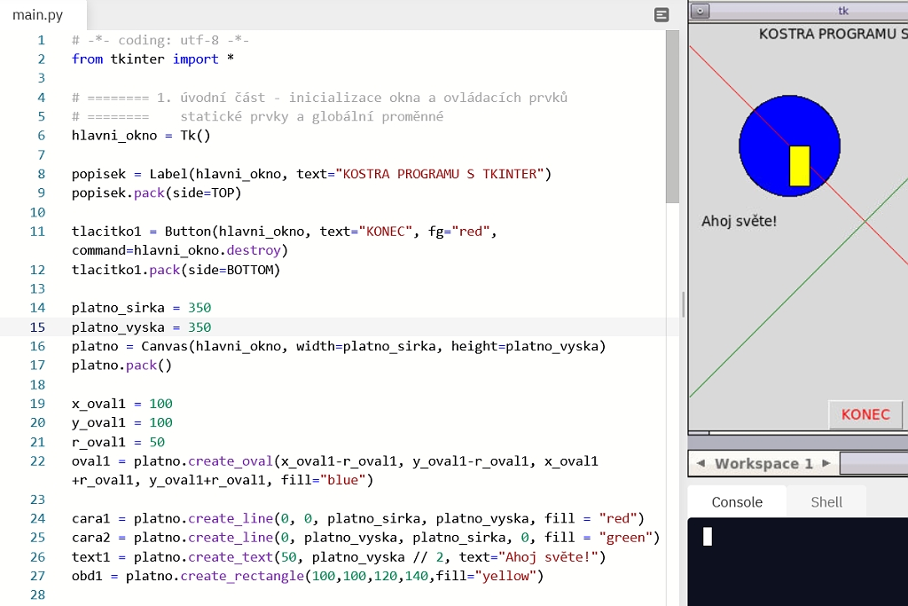The height and width of the screenshot is (606, 908).
Task: Place cursor at create_rectangle on line 27
Action: click(x=242, y=576)
